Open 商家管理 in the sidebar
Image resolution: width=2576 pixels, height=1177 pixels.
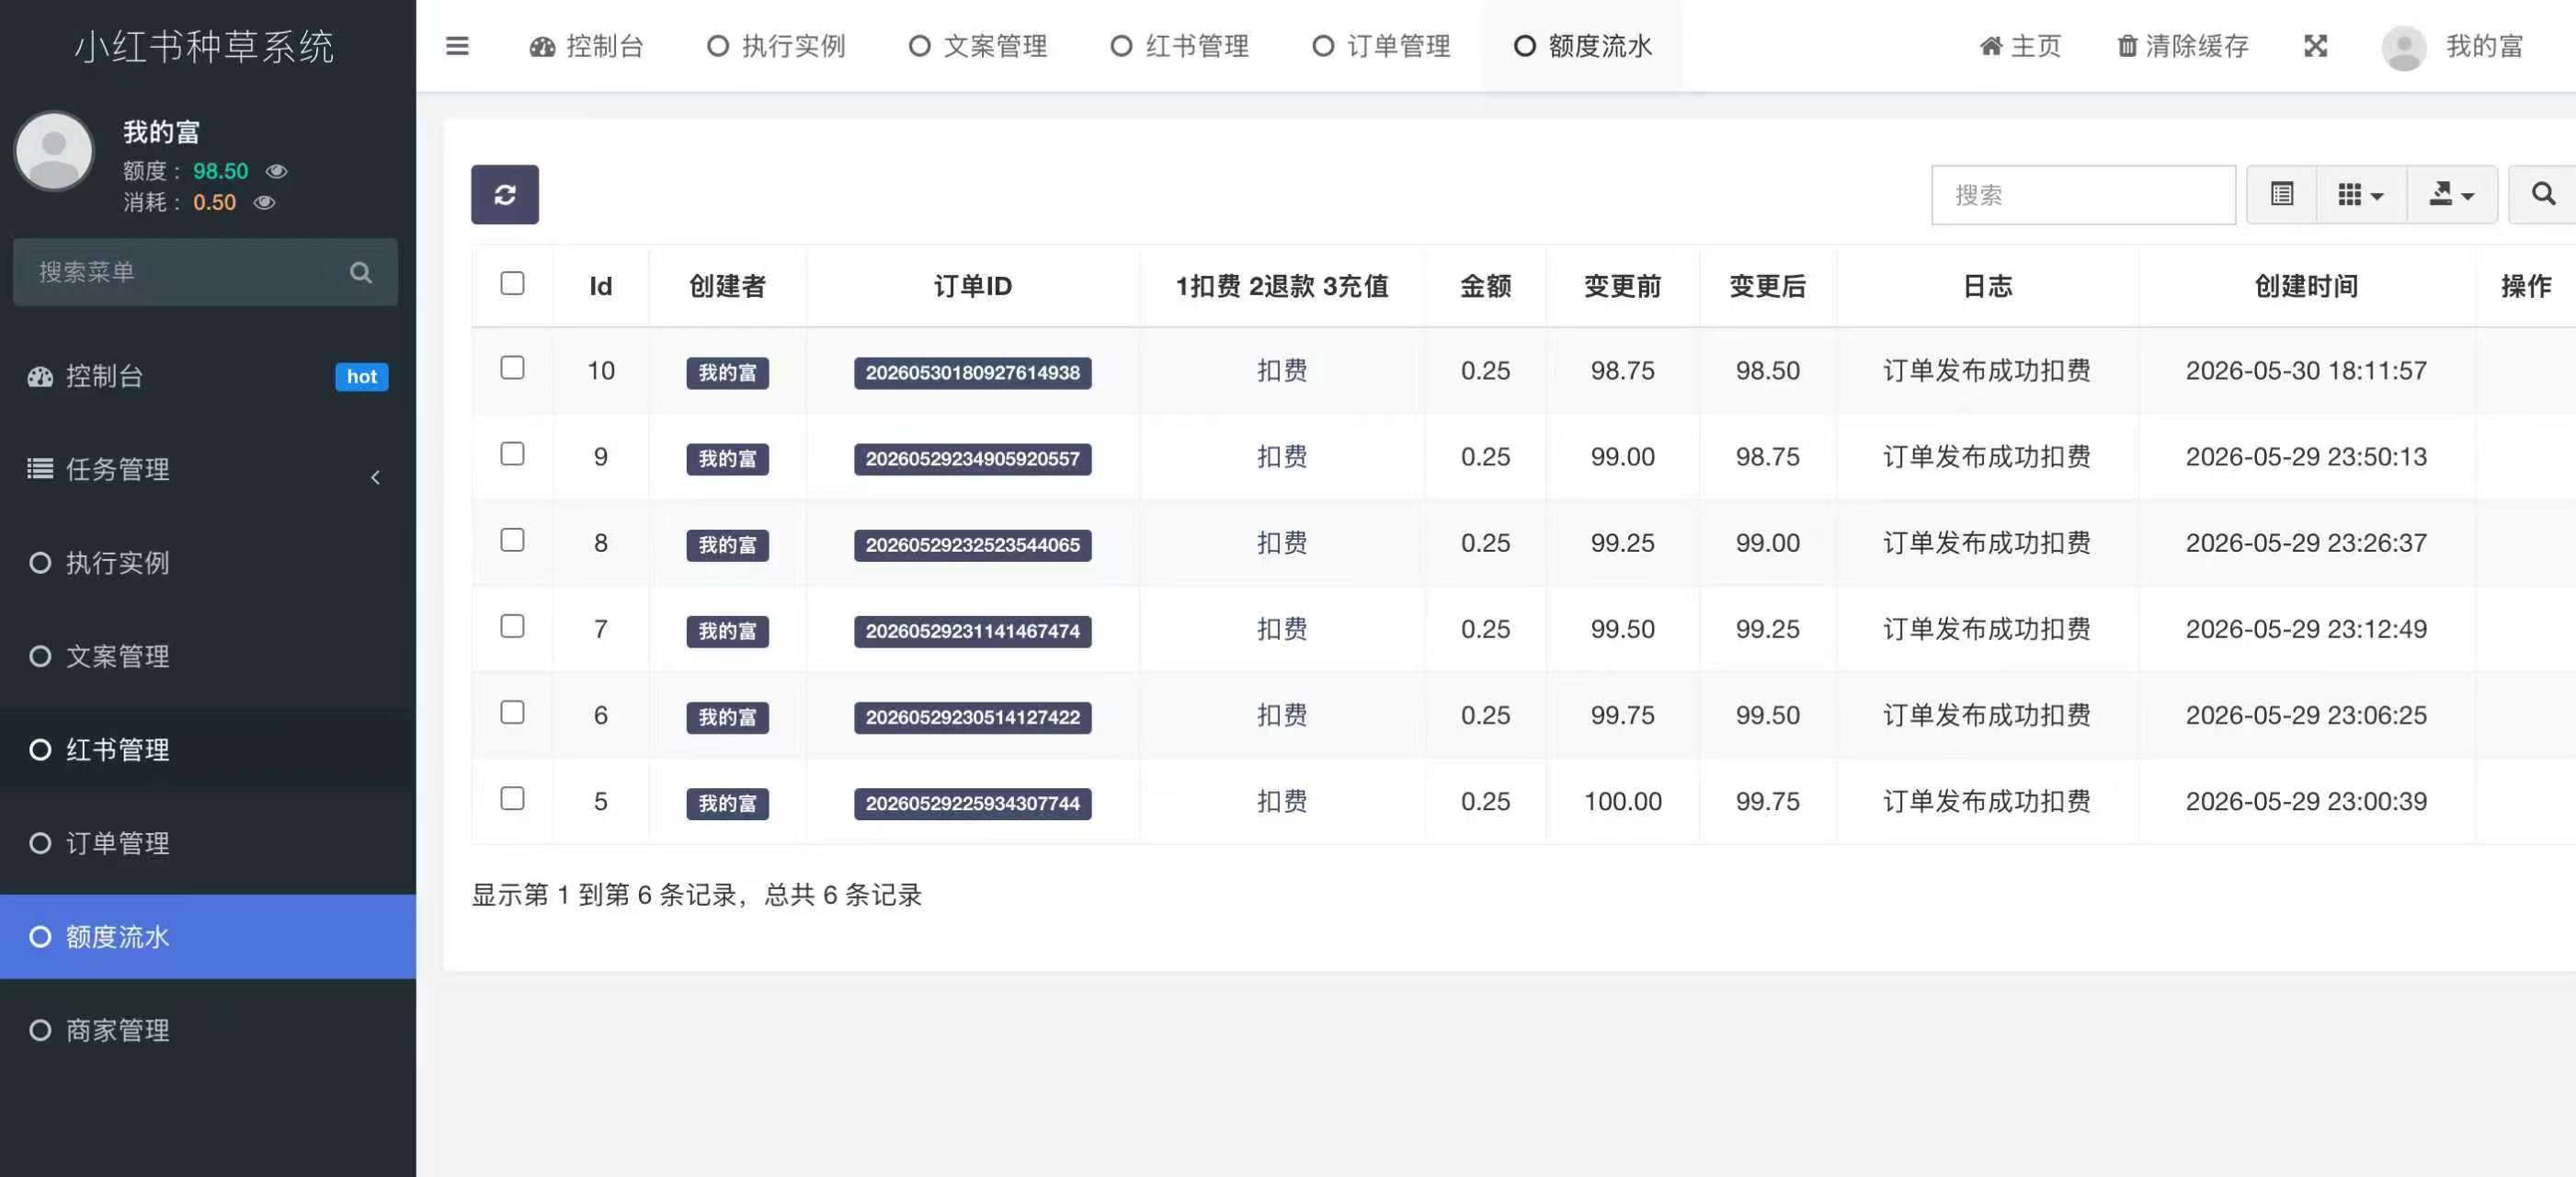point(208,1030)
